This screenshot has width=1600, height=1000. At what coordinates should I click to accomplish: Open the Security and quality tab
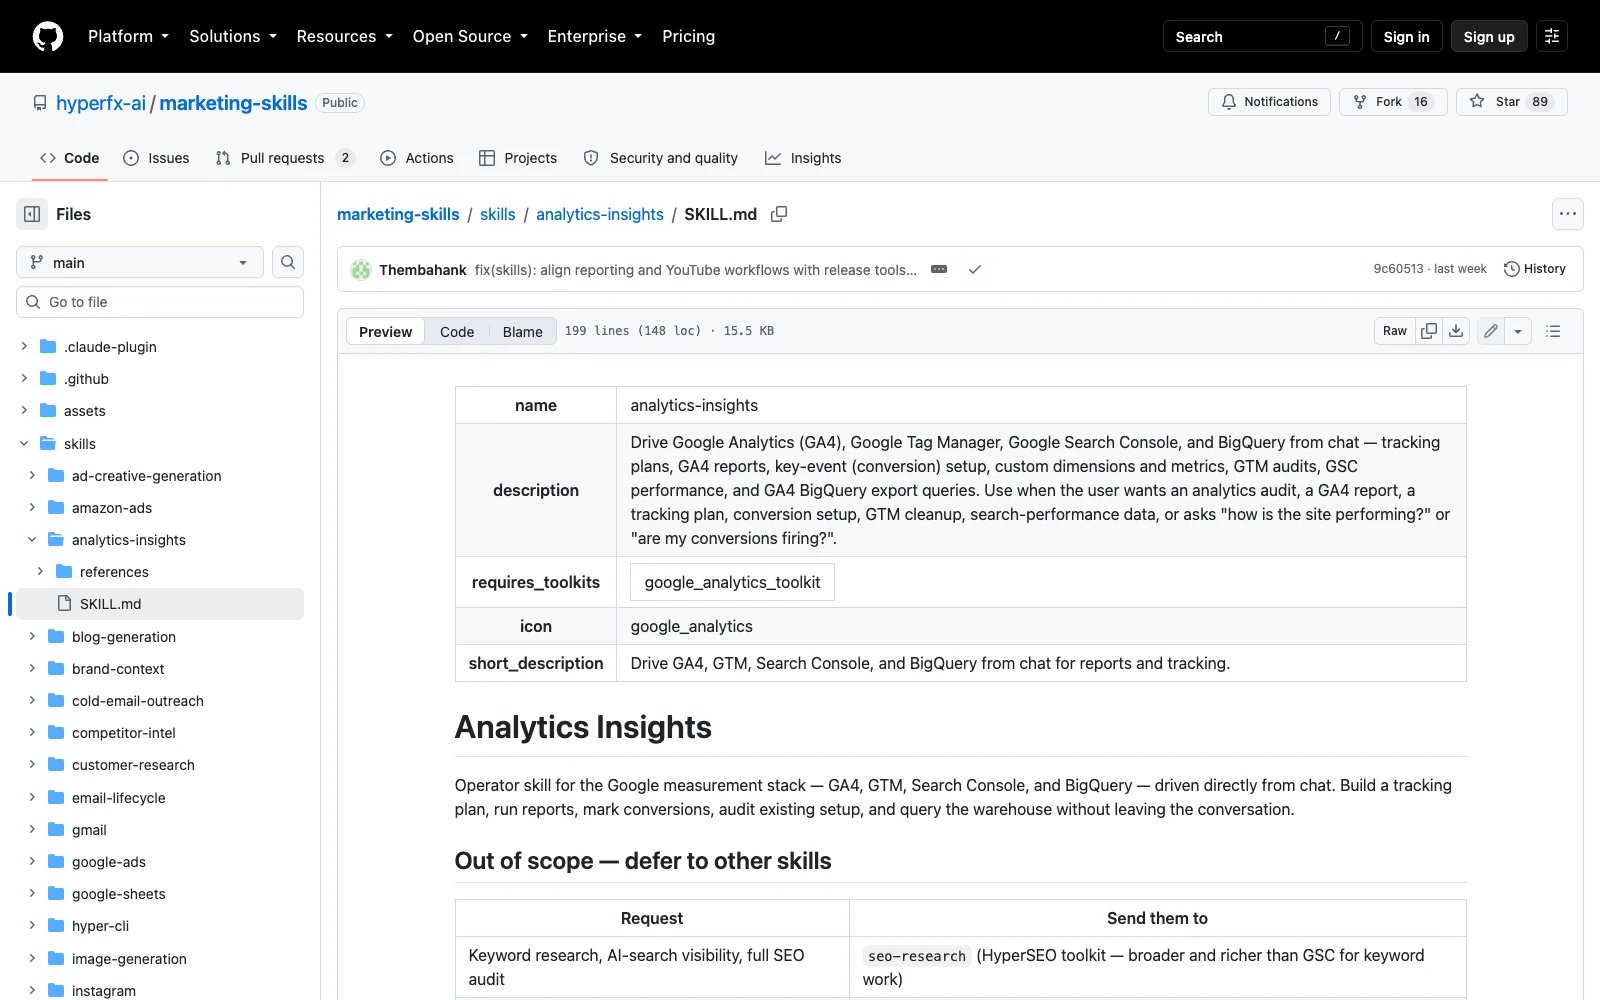(x=661, y=158)
